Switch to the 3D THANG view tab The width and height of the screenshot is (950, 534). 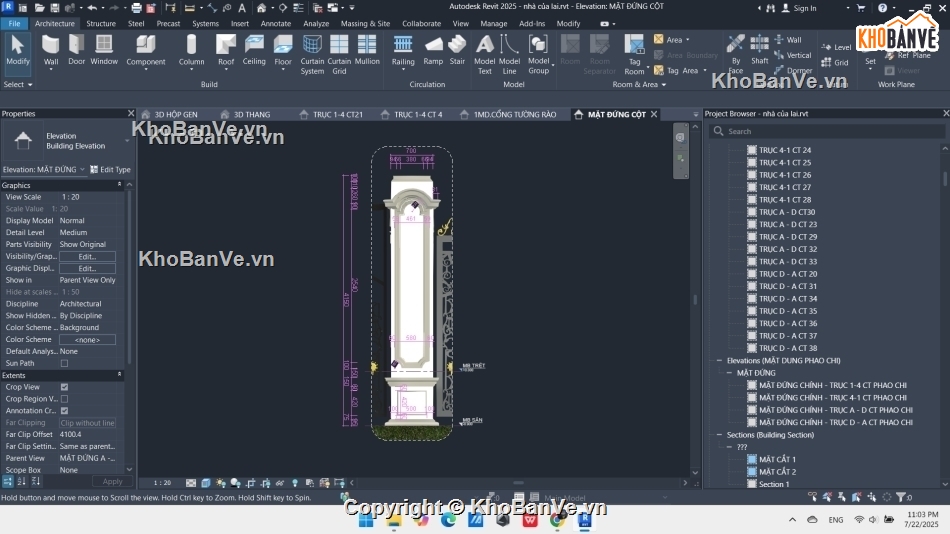click(x=251, y=114)
